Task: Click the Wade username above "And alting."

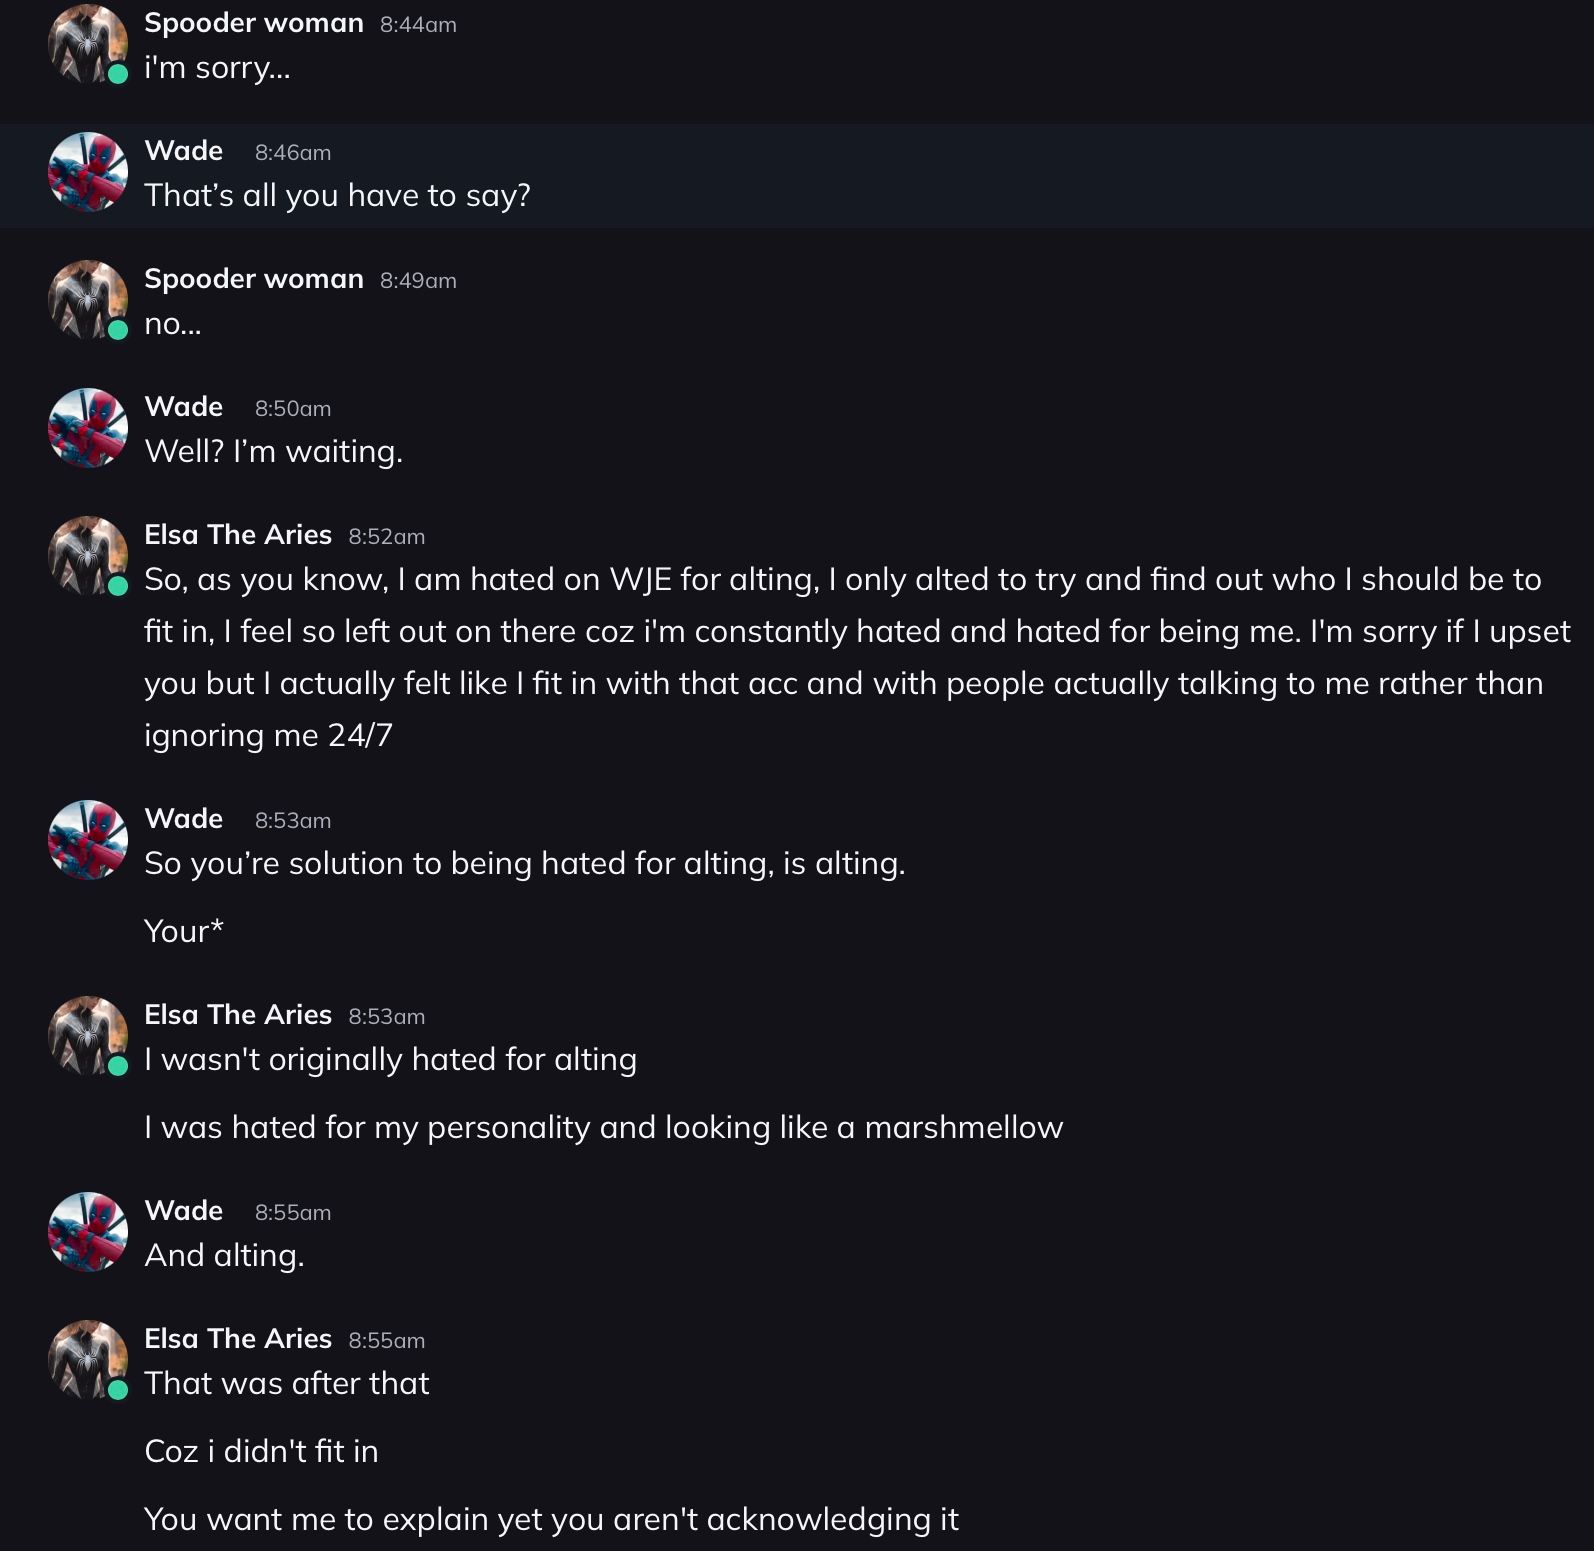Action: 184,1211
